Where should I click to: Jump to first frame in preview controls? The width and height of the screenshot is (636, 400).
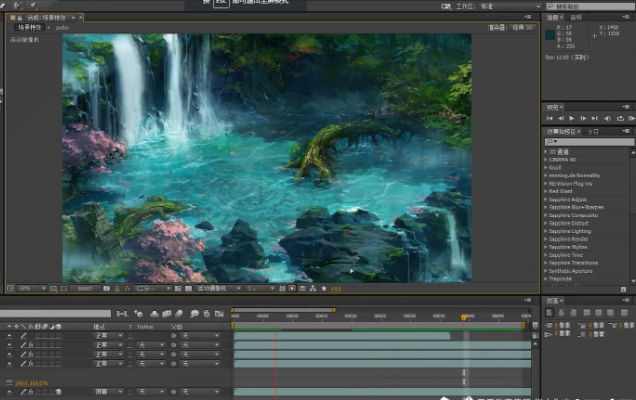(550, 118)
